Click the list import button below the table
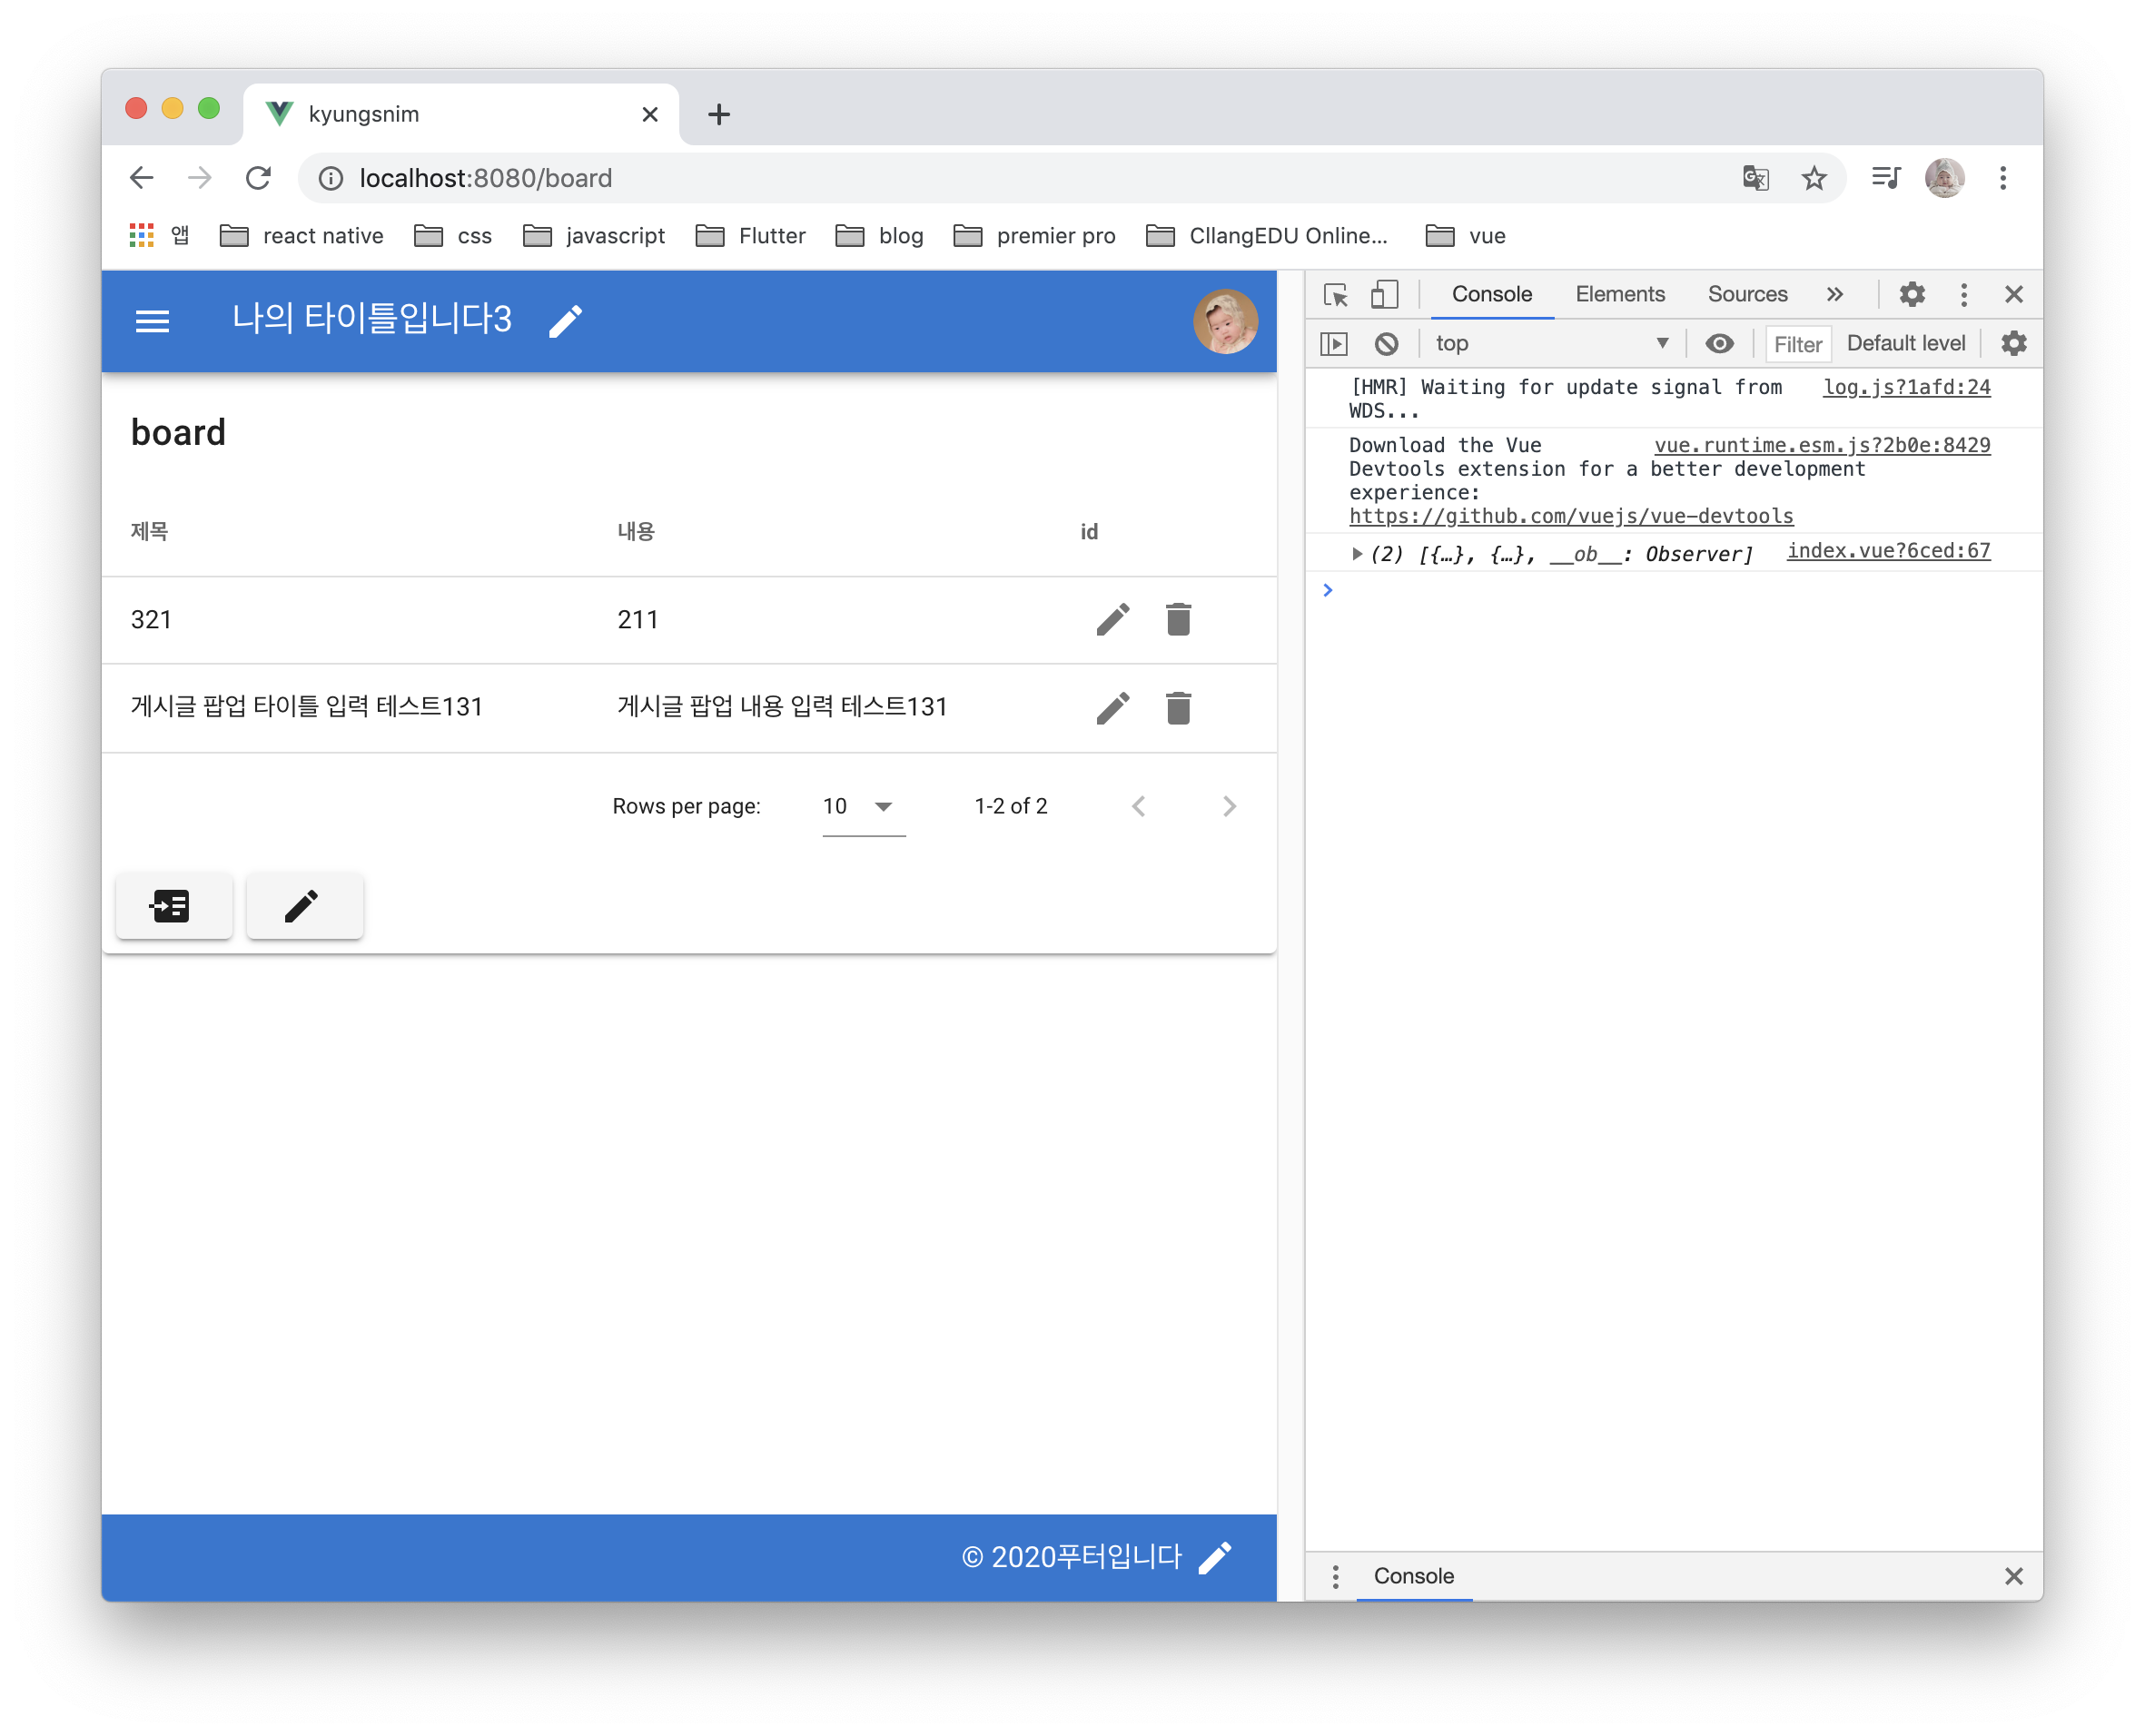 [173, 906]
